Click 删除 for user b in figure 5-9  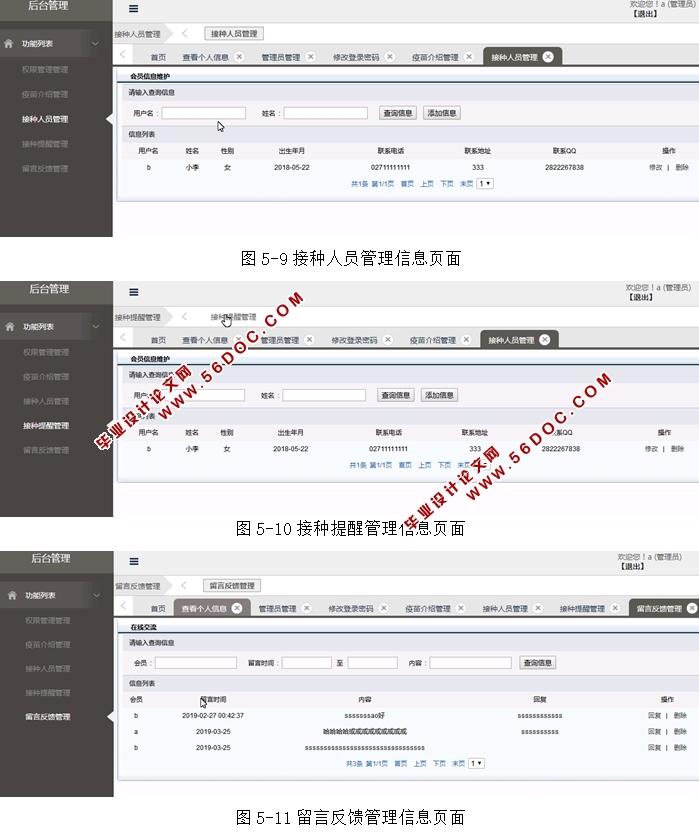(x=682, y=168)
